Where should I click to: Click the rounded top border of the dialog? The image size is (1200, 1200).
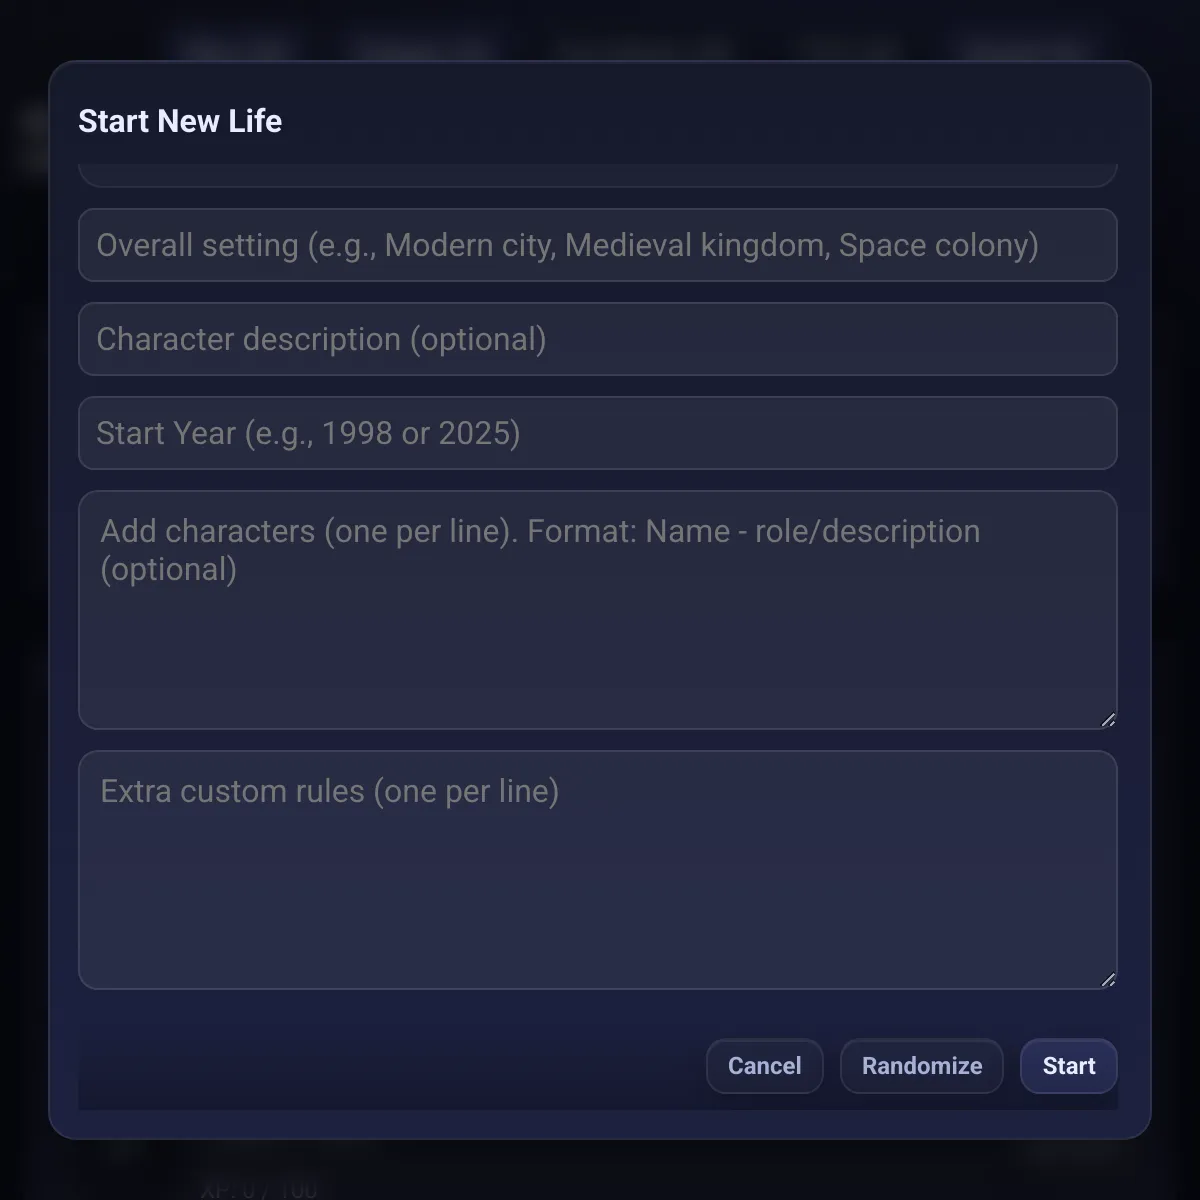pyautogui.click(x=598, y=62)
